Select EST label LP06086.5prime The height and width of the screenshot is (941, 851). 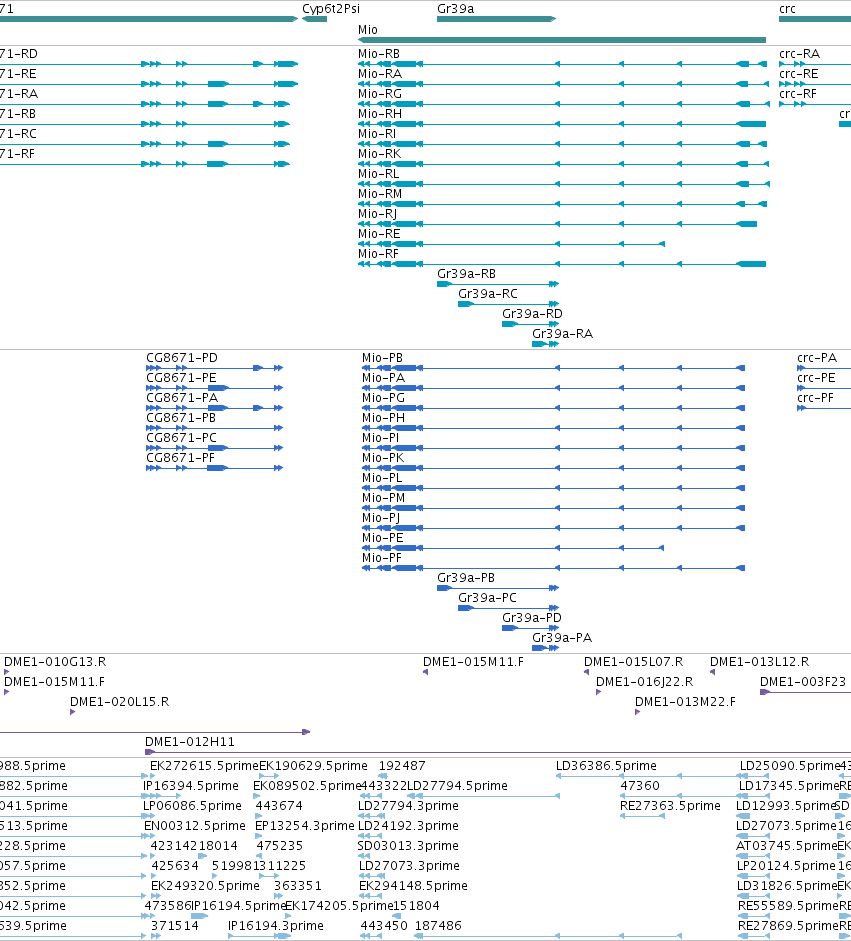pos(192,805)
